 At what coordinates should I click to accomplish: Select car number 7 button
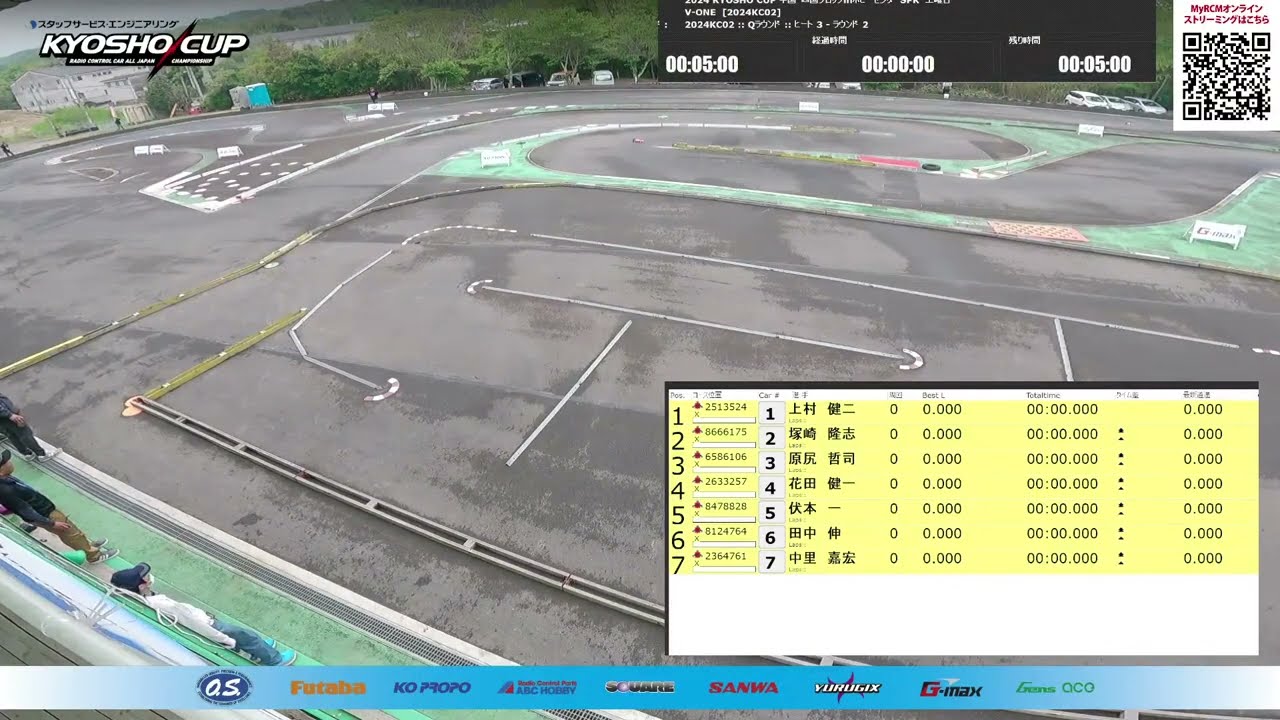click(770, 562)
